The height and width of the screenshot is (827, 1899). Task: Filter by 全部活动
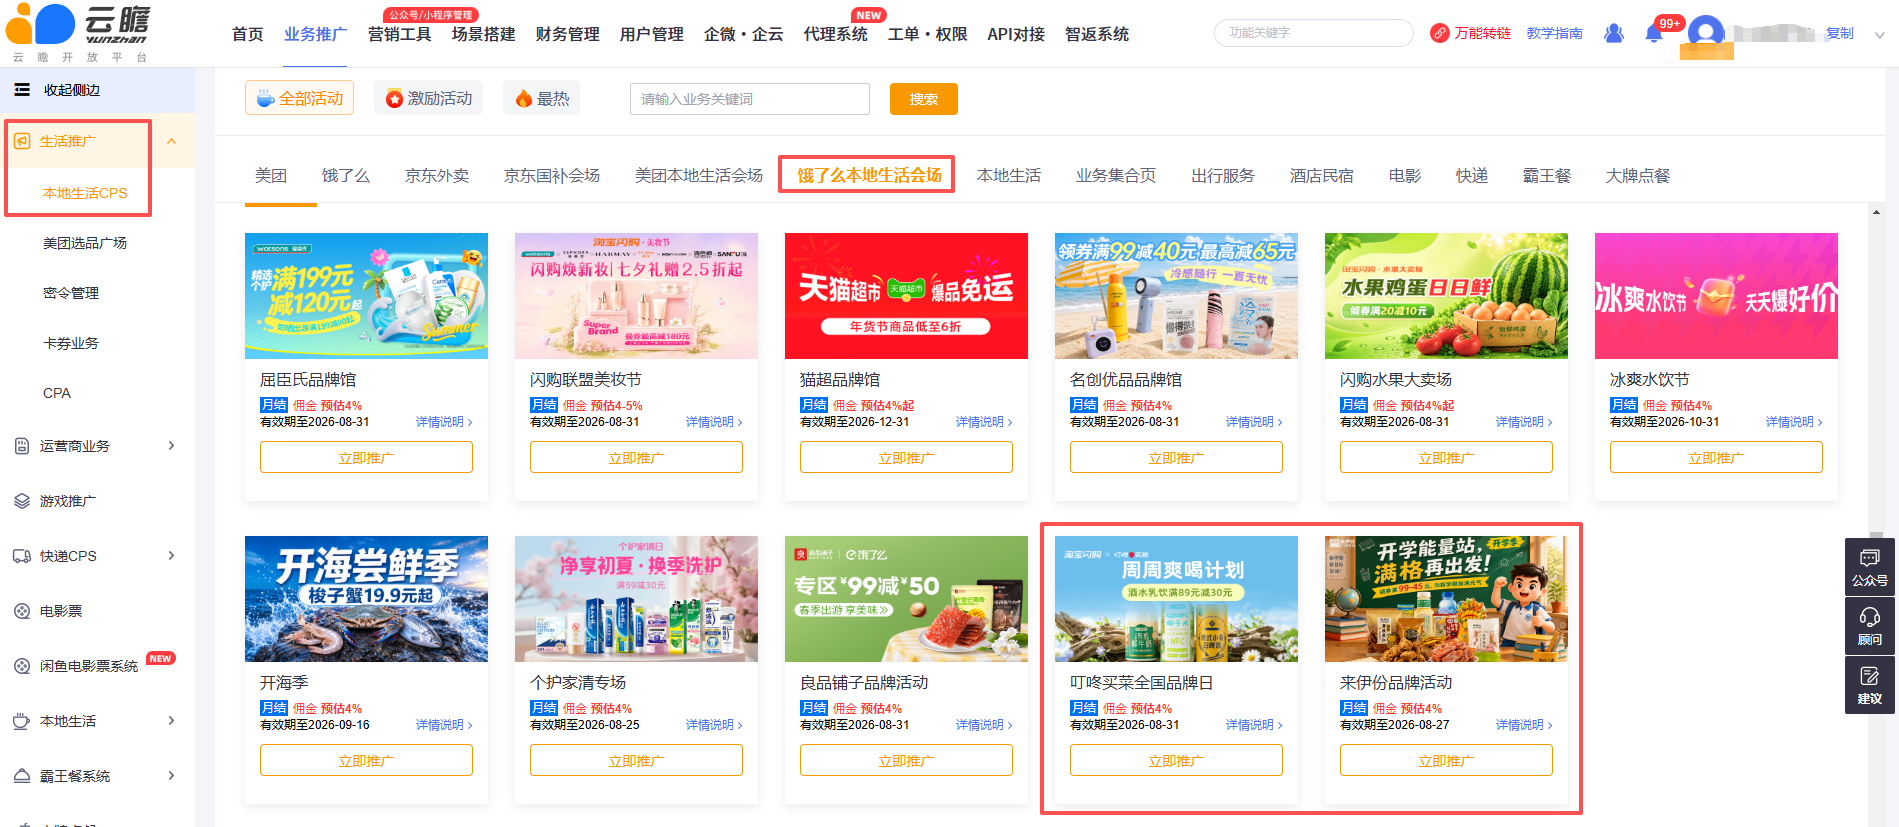pyautogui.click(x=299, y=98)
